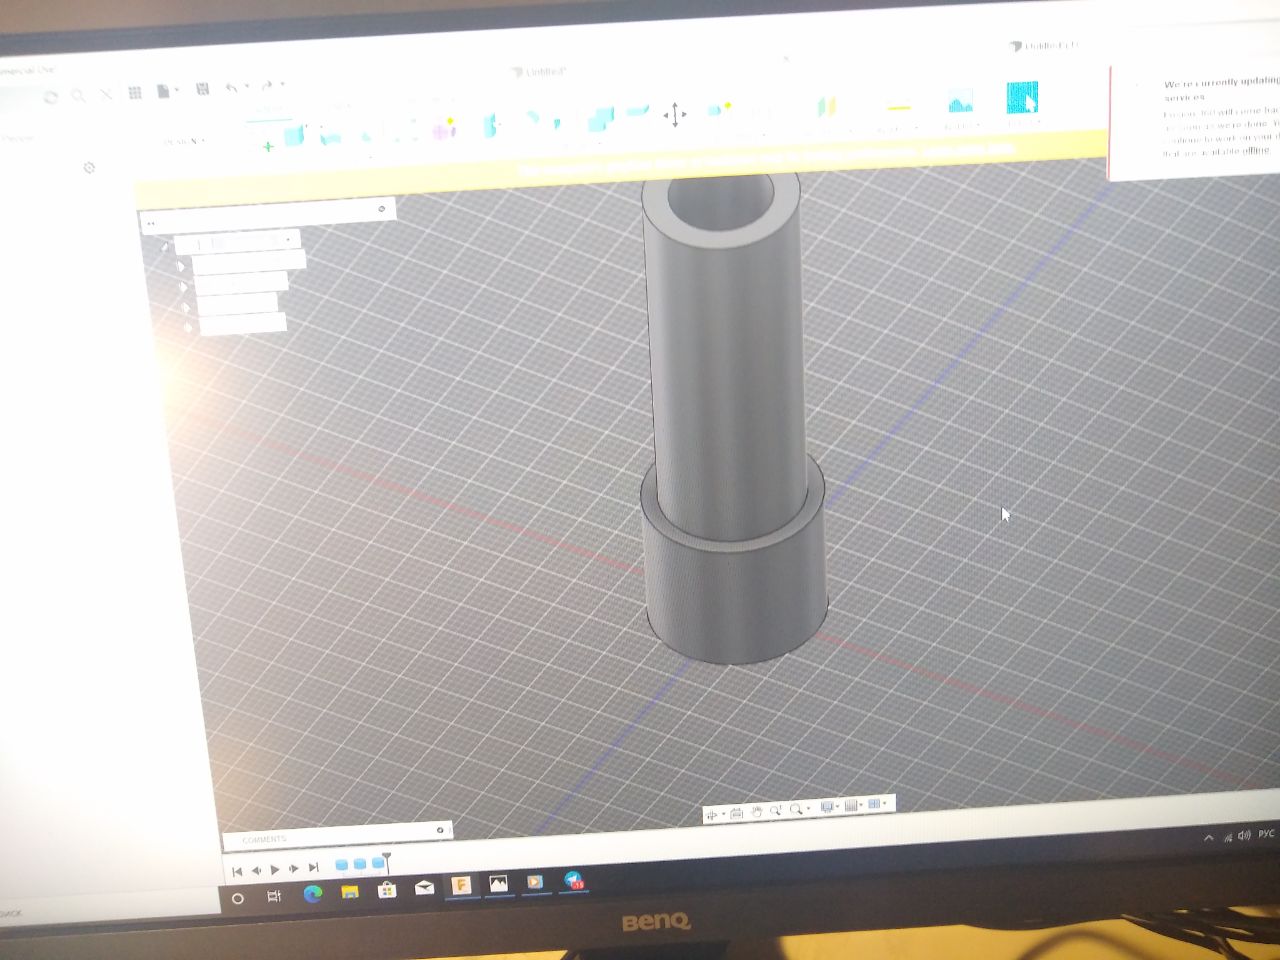
Task: Open the Display Settings monitor dropdown
Action: point(828,806)
